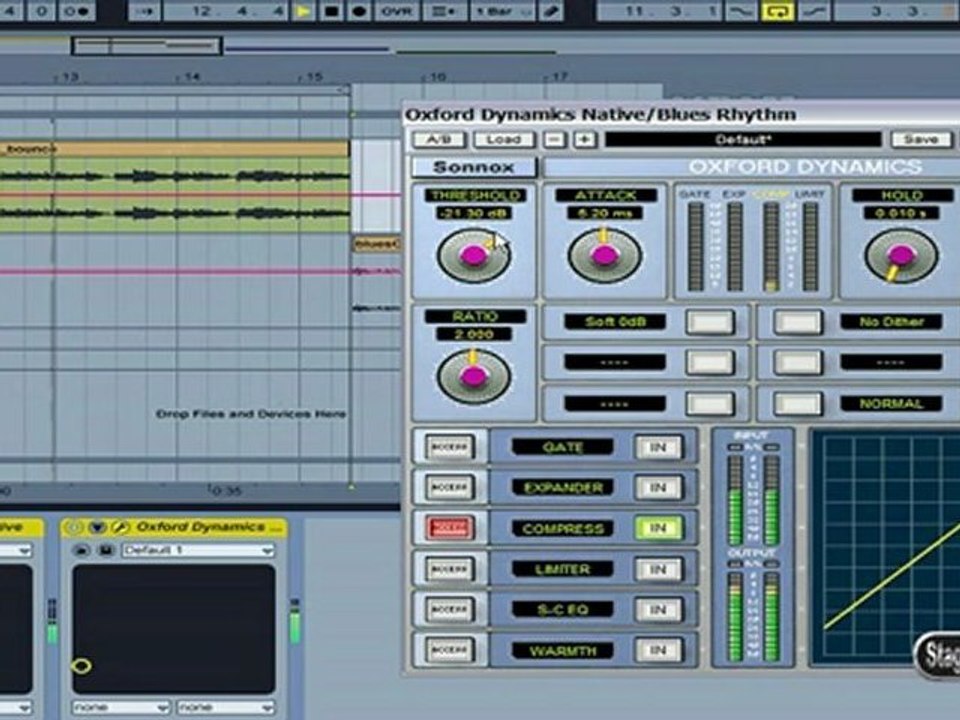The height and width of the screenshot is (720, 960).
Task: Click red ACCESS button for COMPRESS
Action: click(x=449, y=528)
